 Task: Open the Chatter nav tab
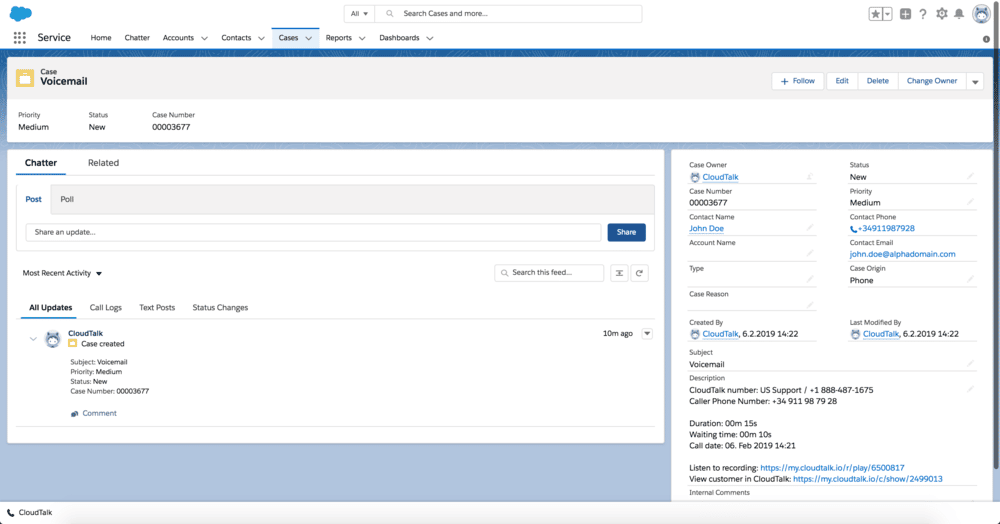pos(137,38)
